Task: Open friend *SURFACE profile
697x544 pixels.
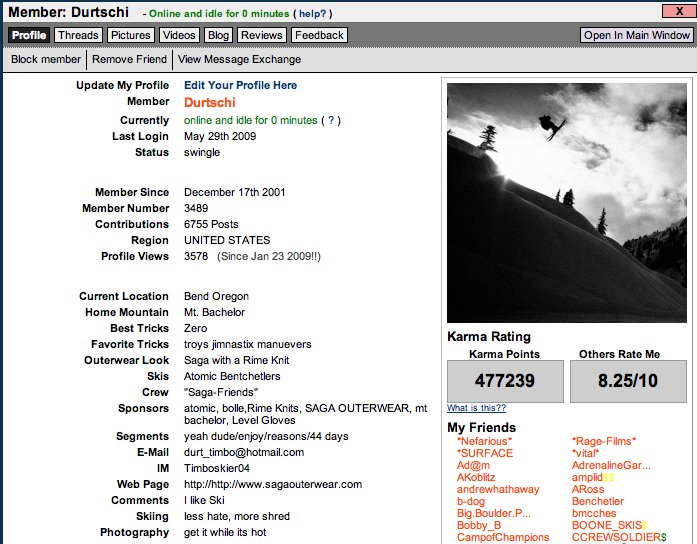Action: pyautogui.click(x=485, y=453)
